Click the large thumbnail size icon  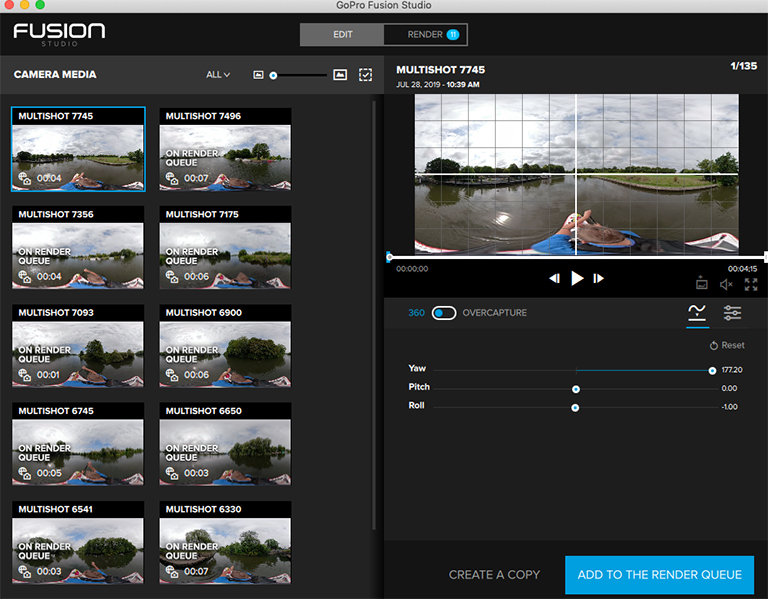tap(340, 74)
